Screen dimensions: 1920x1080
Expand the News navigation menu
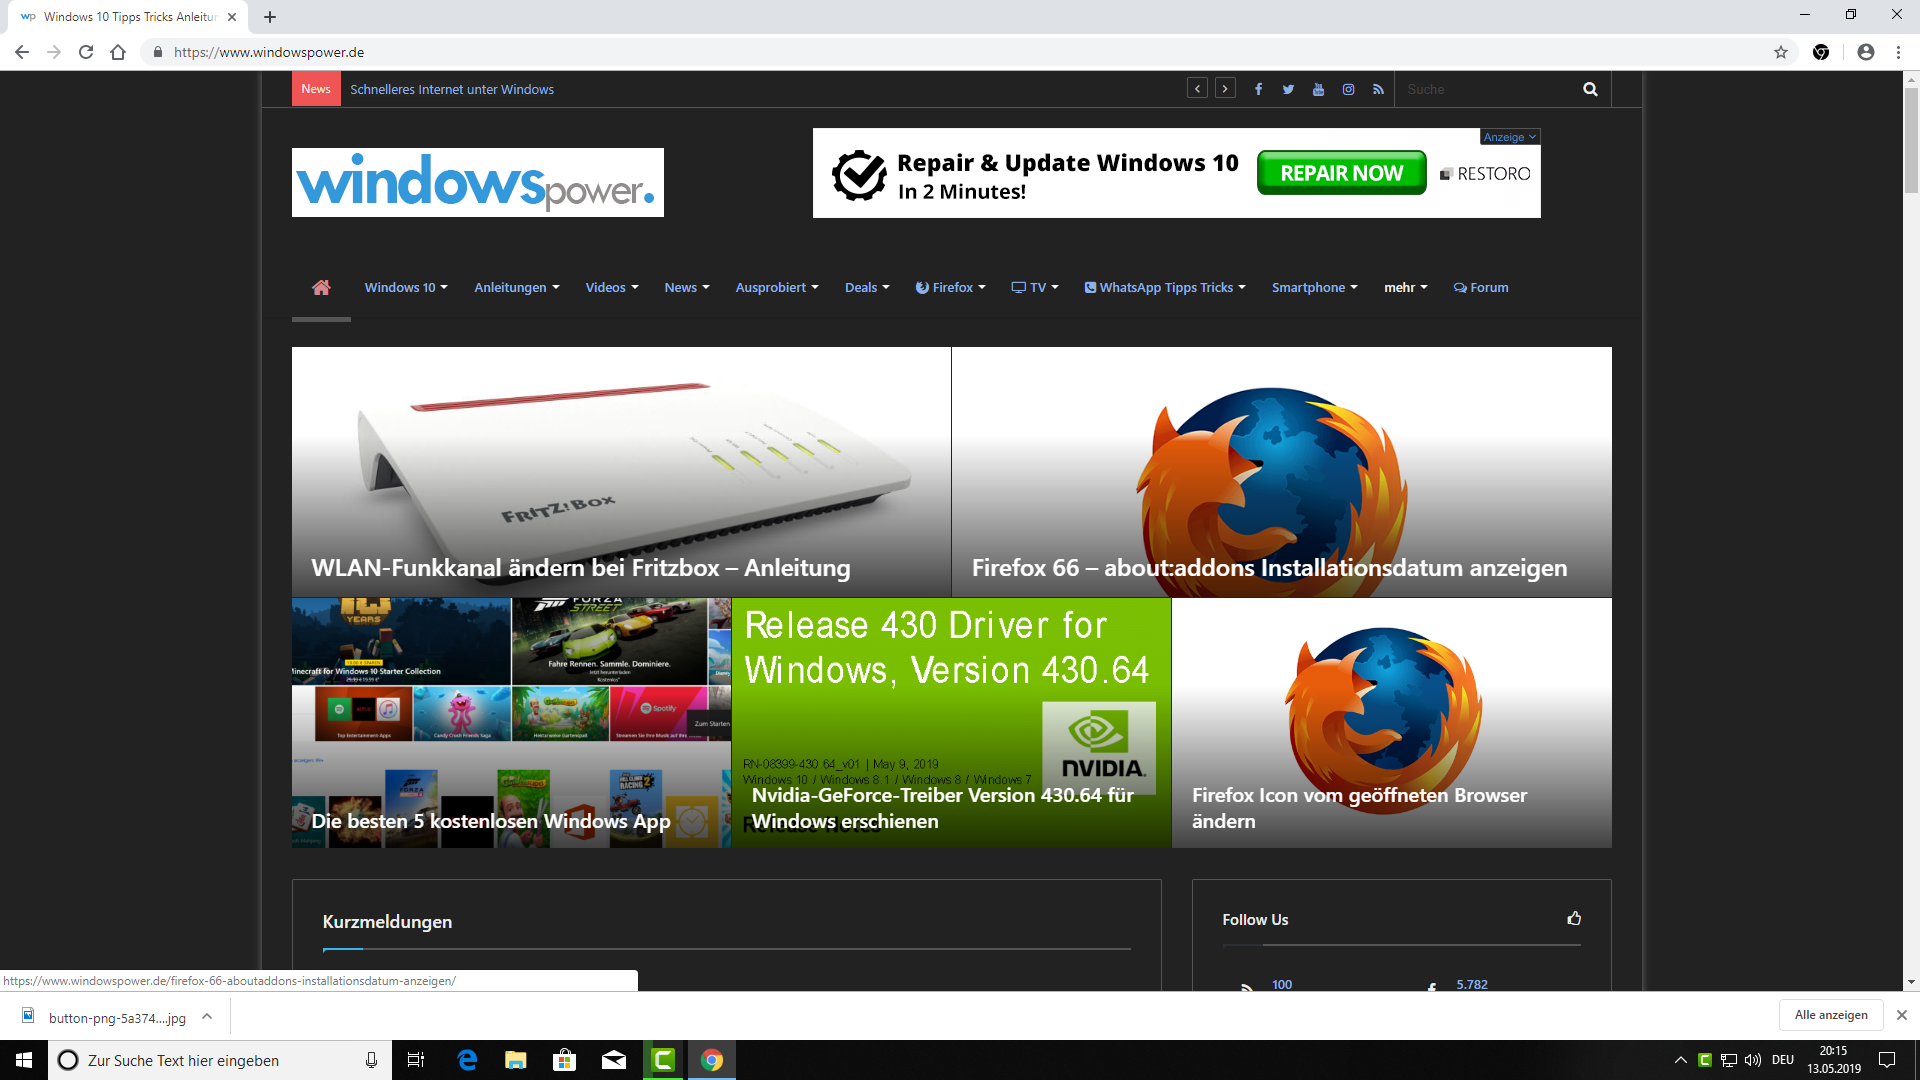pos(687,287)
